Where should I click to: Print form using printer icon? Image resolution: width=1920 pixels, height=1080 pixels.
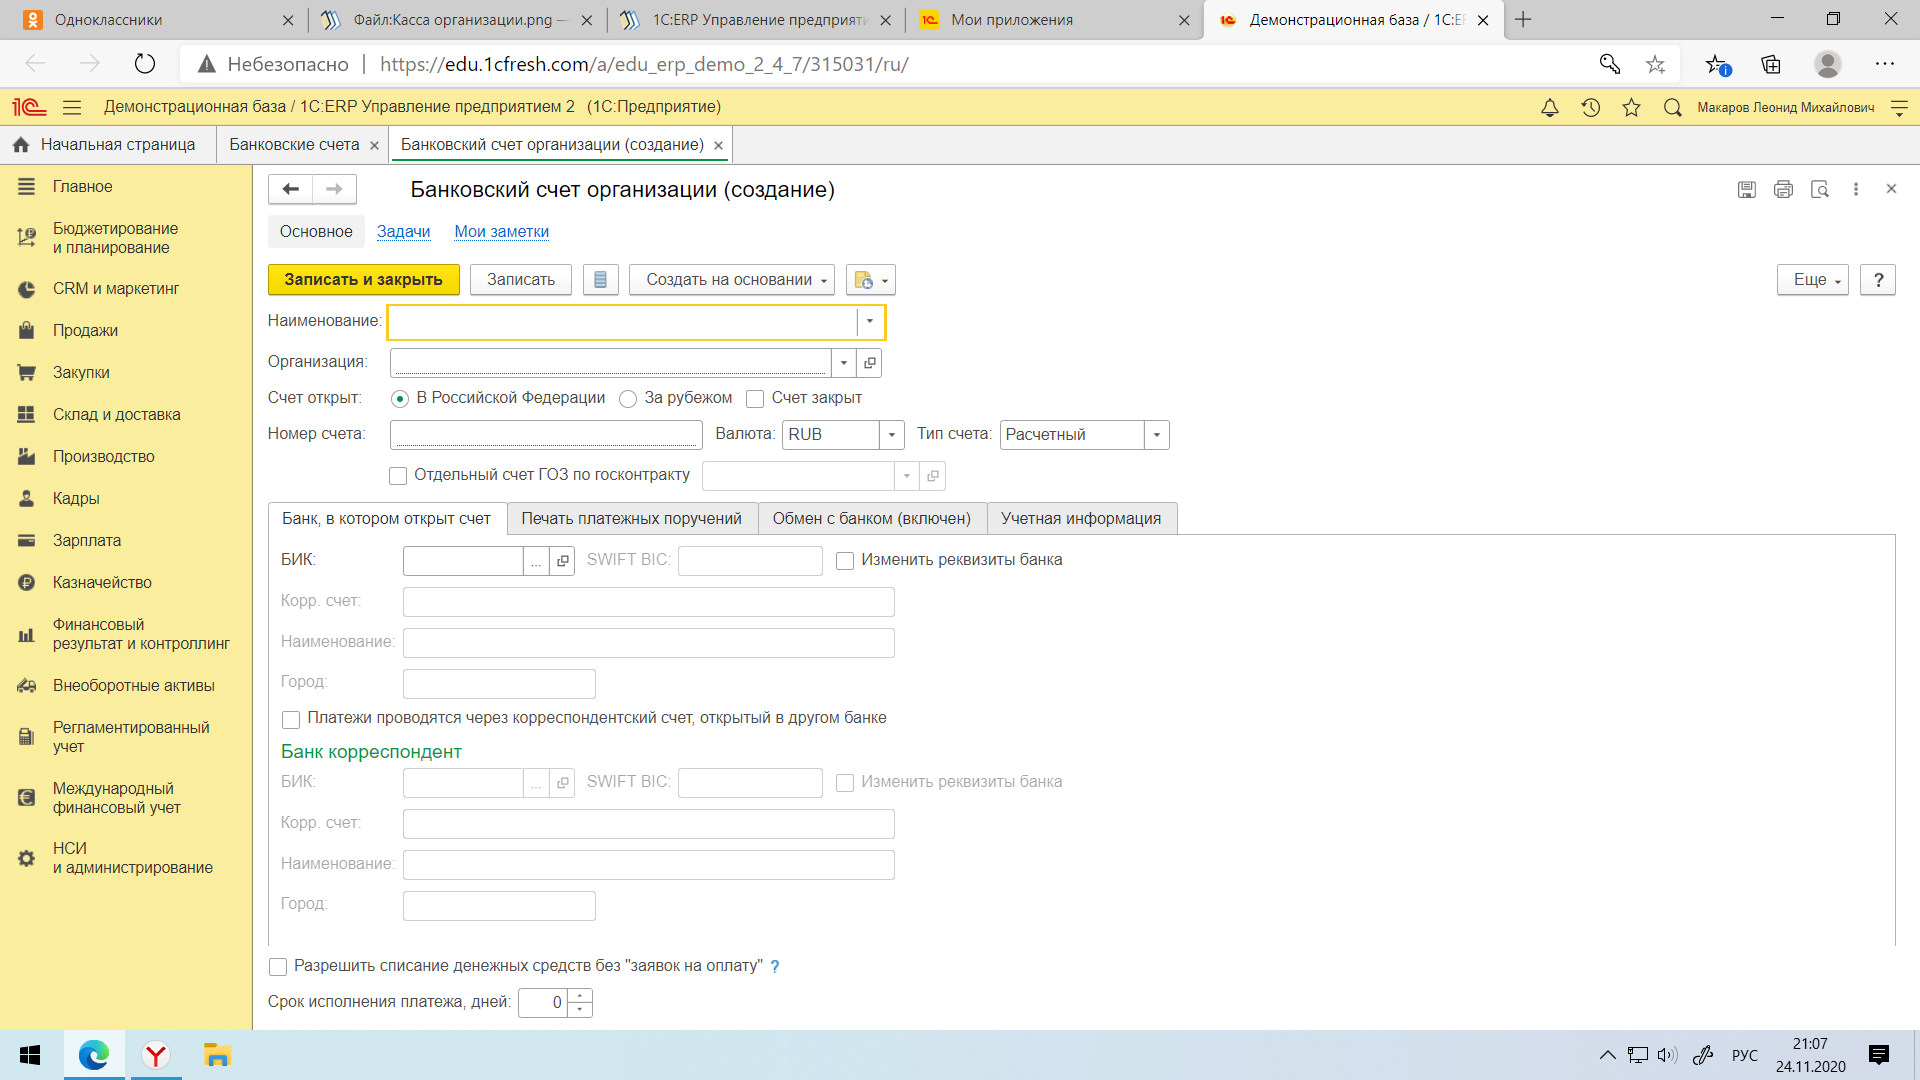click(x=1783, y=189)
